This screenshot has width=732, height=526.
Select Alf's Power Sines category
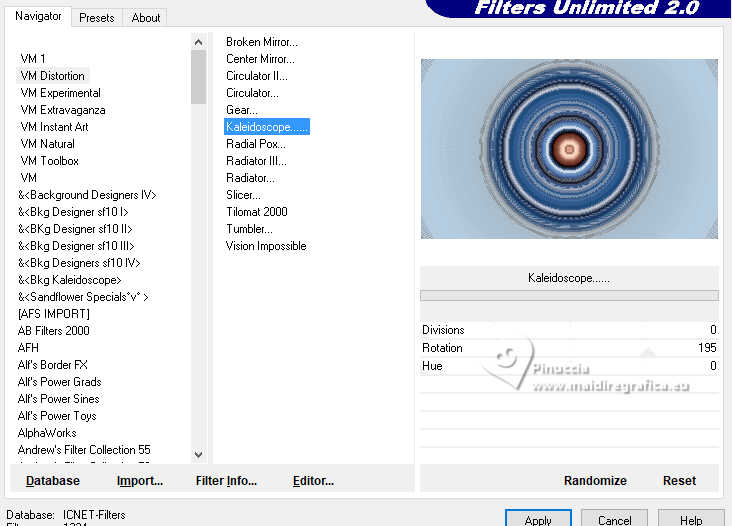click(58, 399)
